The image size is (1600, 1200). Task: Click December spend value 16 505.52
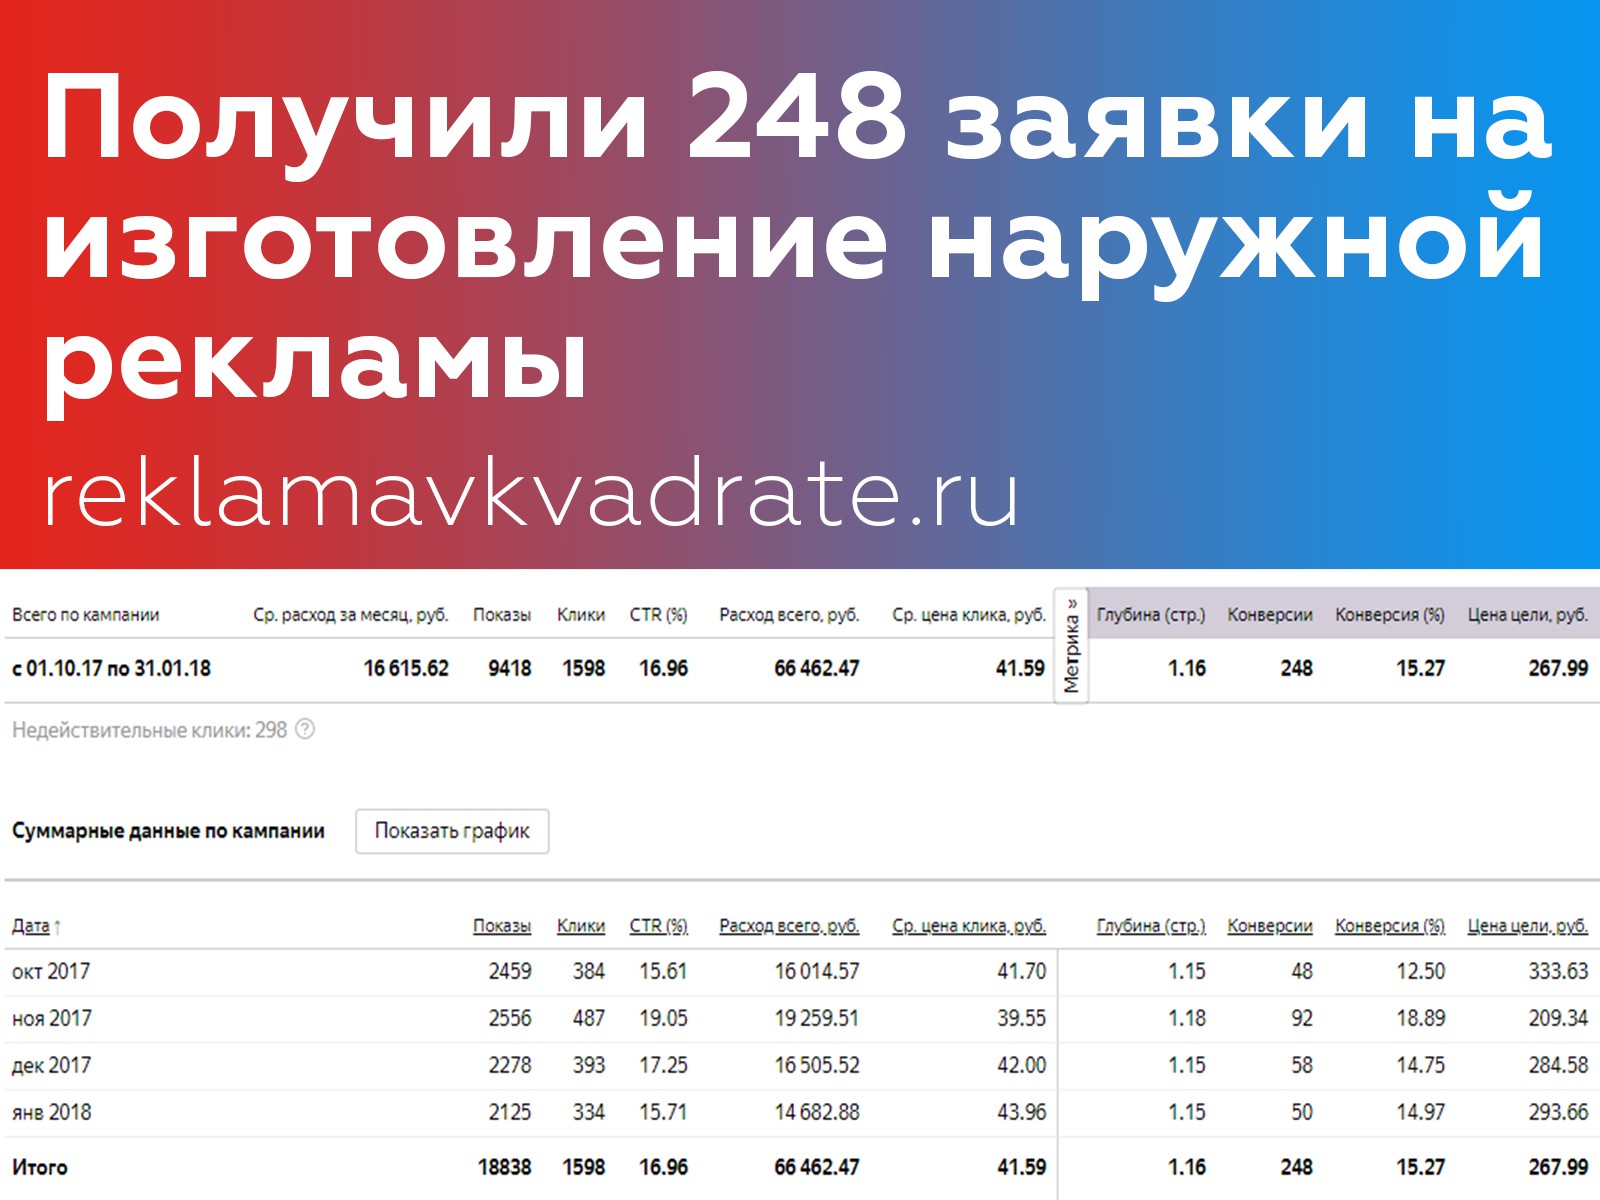coord(817,1065)
